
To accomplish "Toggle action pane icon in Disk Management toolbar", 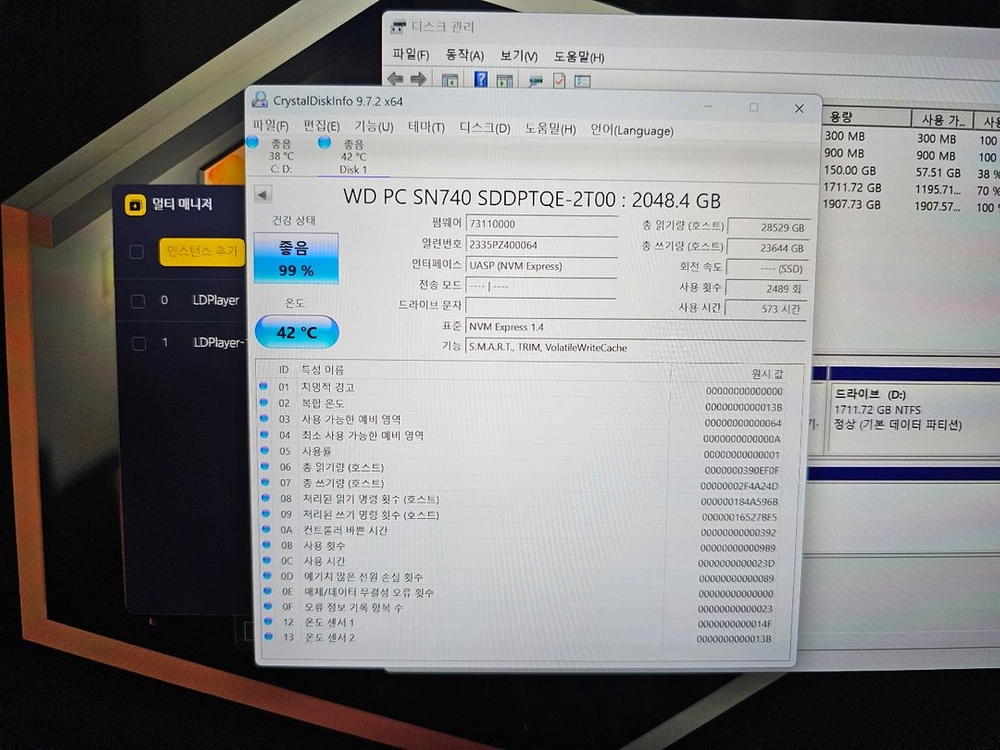I will click(505, 81).
